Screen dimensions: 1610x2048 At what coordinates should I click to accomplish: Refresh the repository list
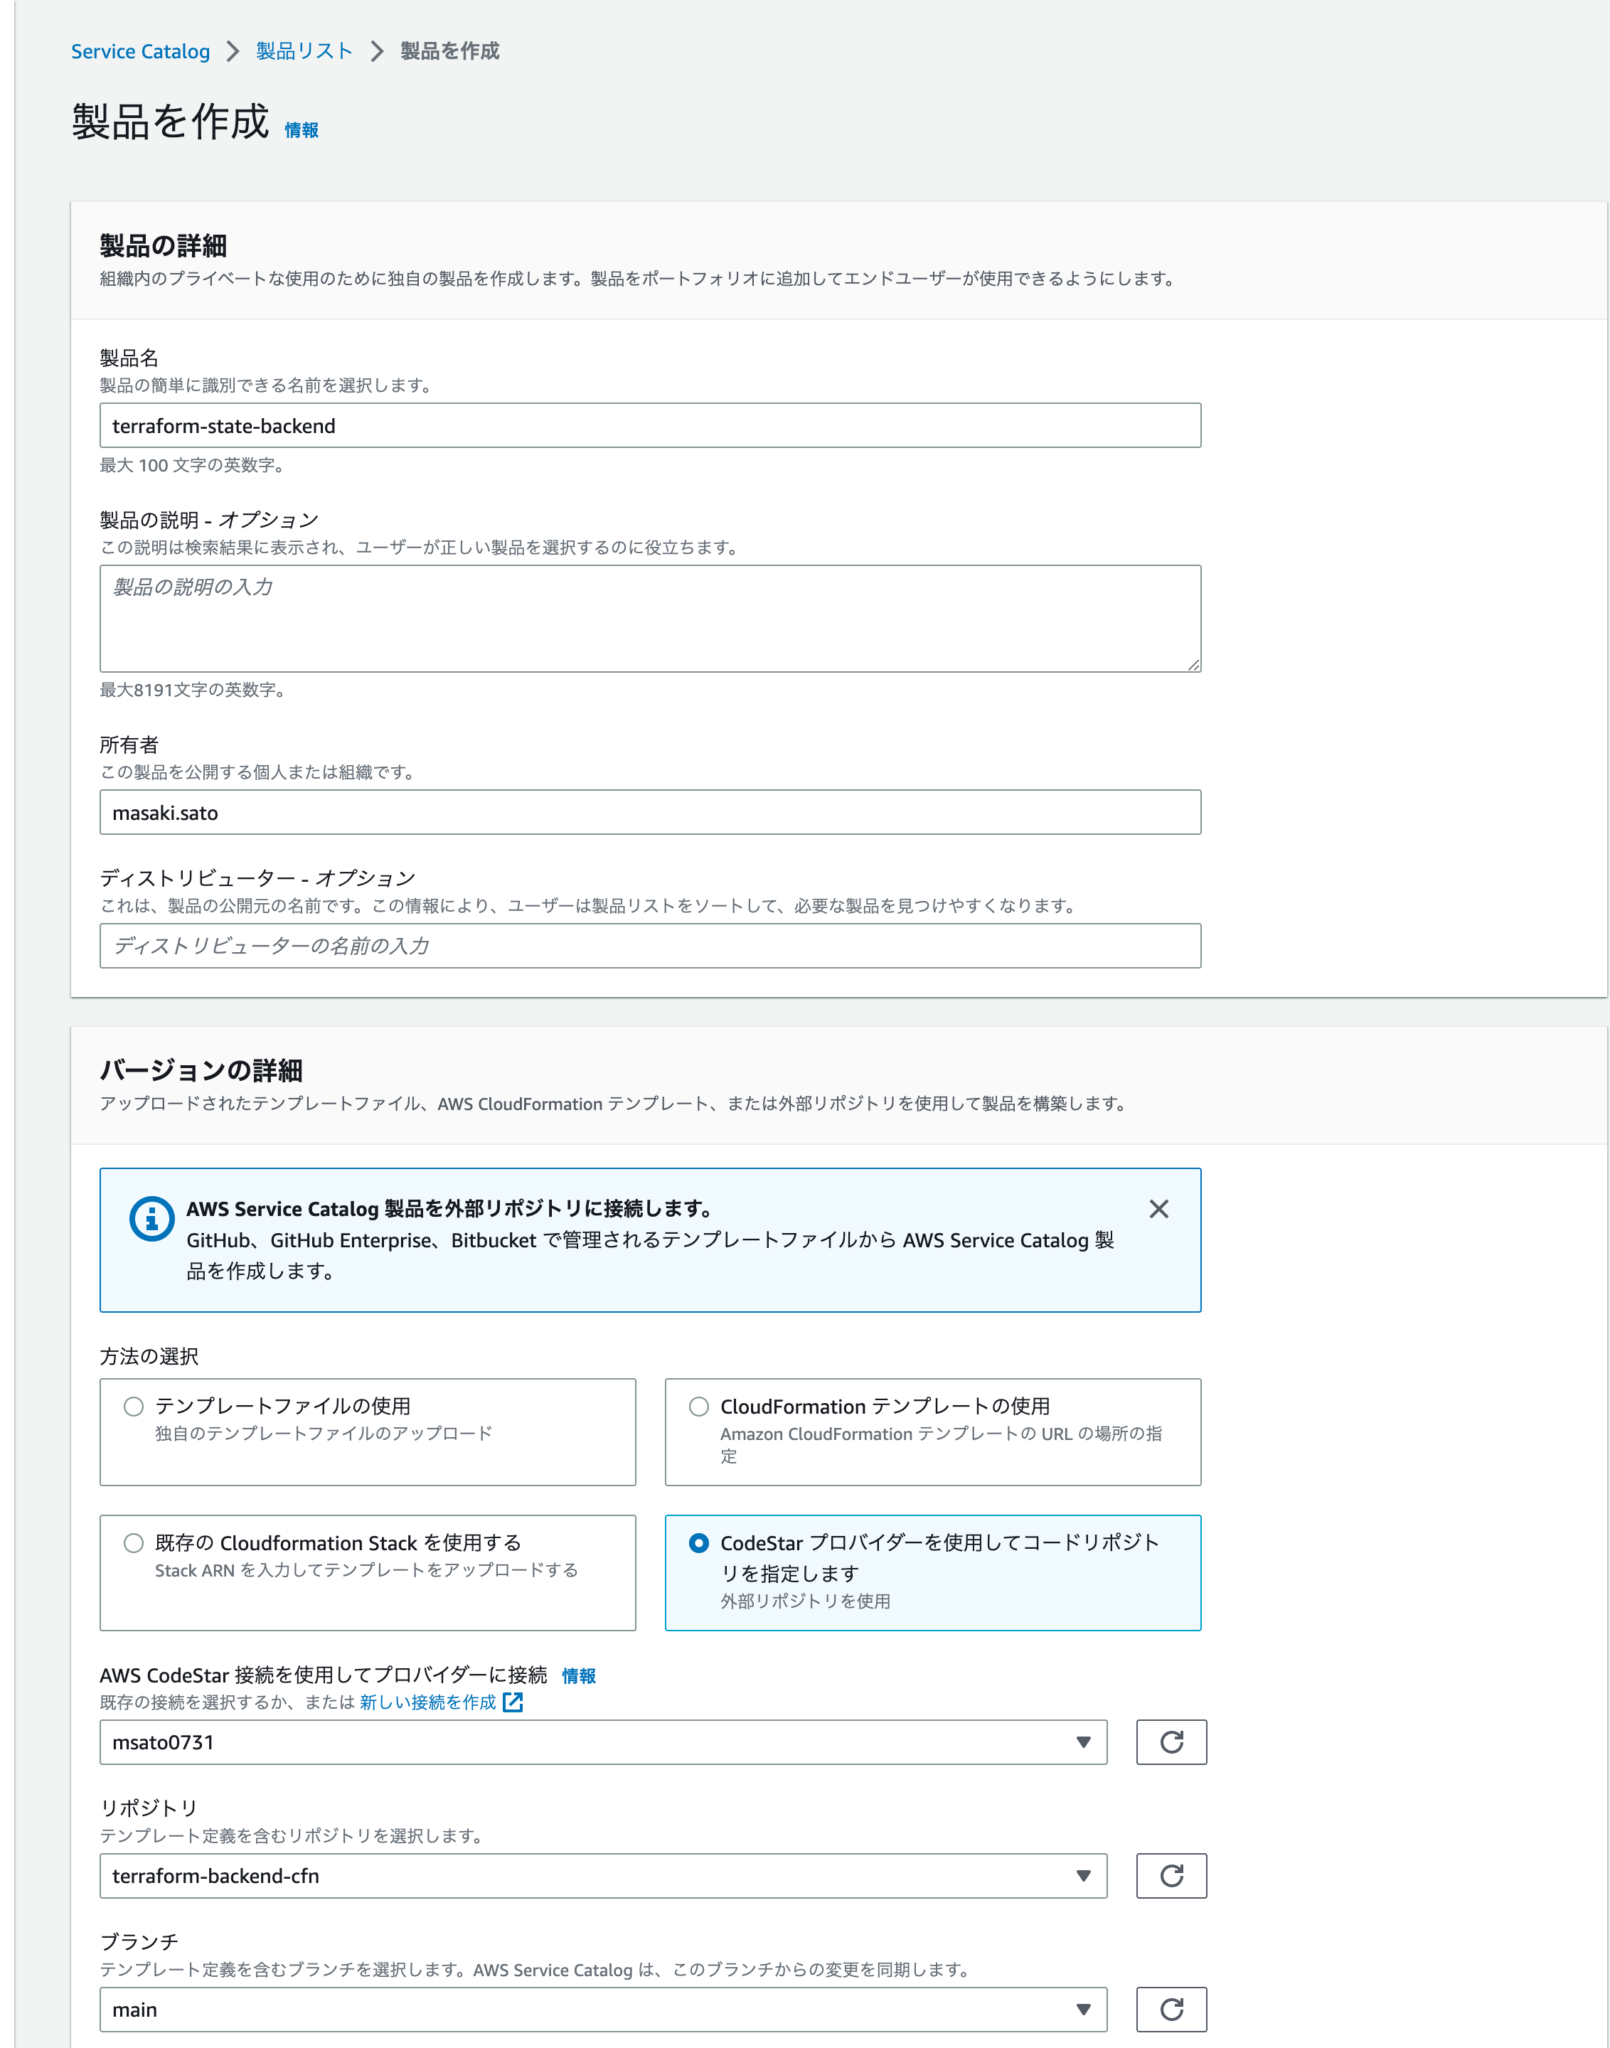tap(1171, 1876)
